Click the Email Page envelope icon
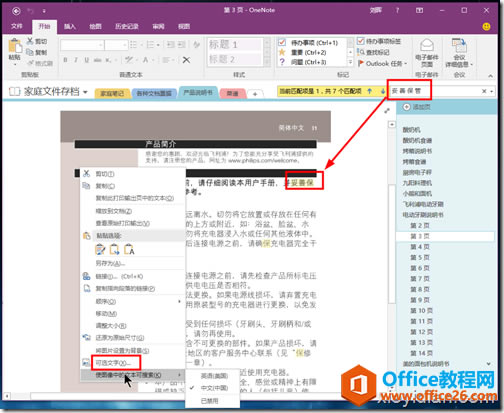The height and width of the screenshot is (413, 504). [x=427, y=45]
